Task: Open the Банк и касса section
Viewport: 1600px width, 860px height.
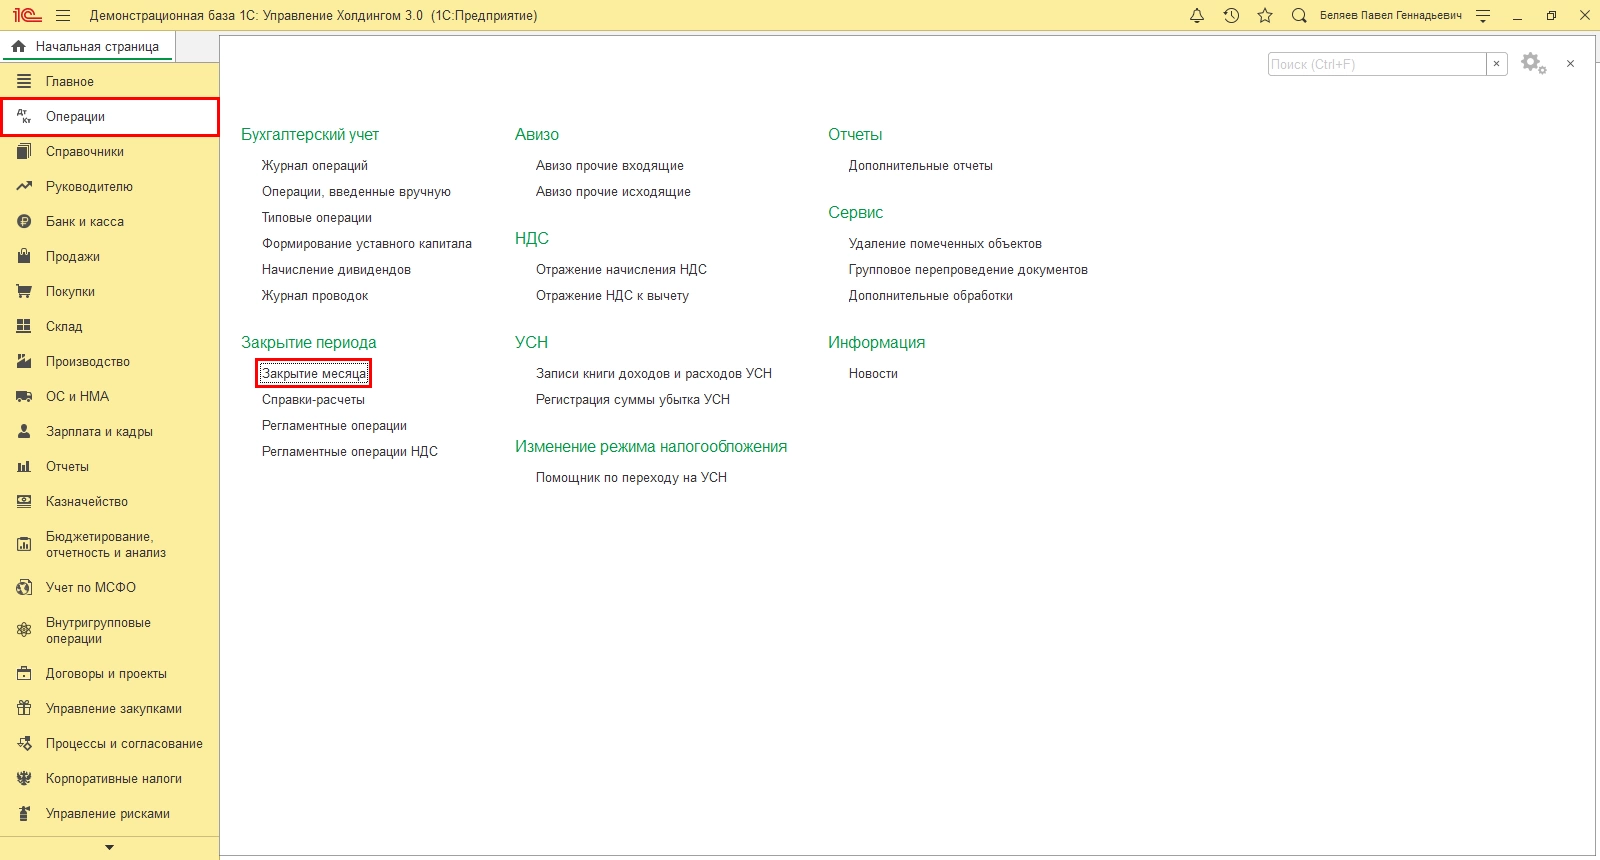Action: [x=110, y=222]
